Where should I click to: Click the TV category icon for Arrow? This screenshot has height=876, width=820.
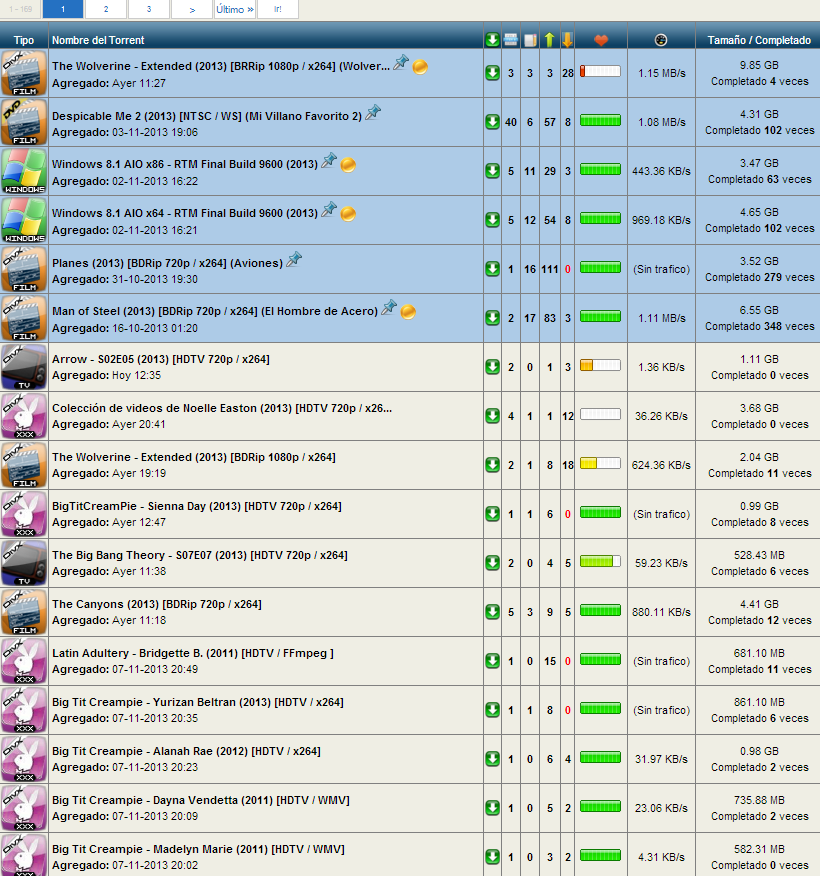pos(24,367)
